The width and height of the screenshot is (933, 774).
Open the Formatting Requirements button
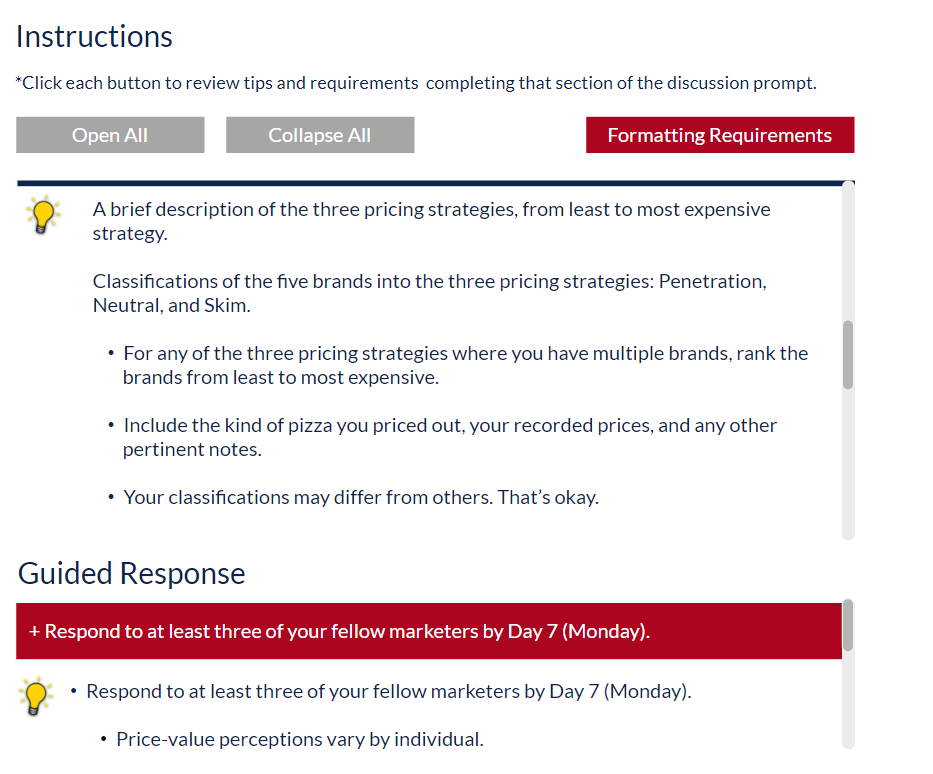click(720, 135)
